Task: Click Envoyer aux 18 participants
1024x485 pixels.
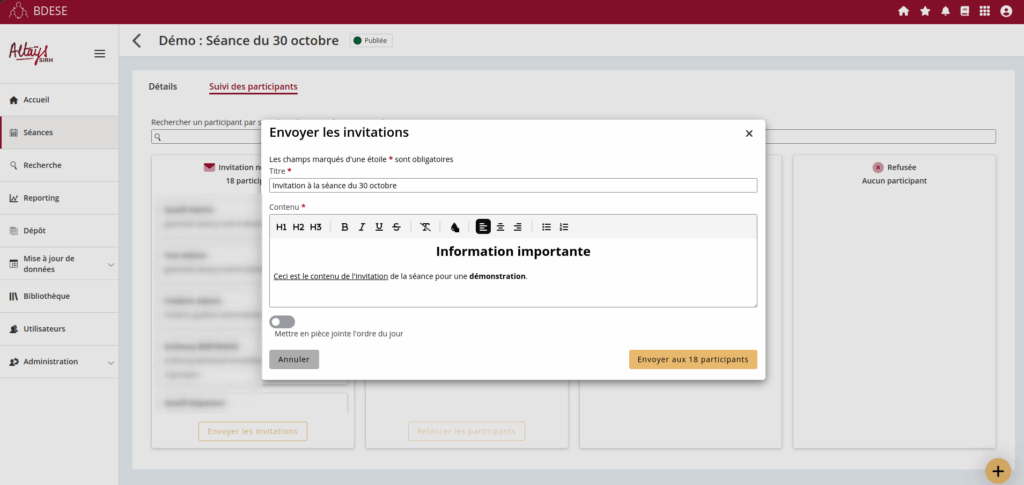Action: (x=692, y=359)
